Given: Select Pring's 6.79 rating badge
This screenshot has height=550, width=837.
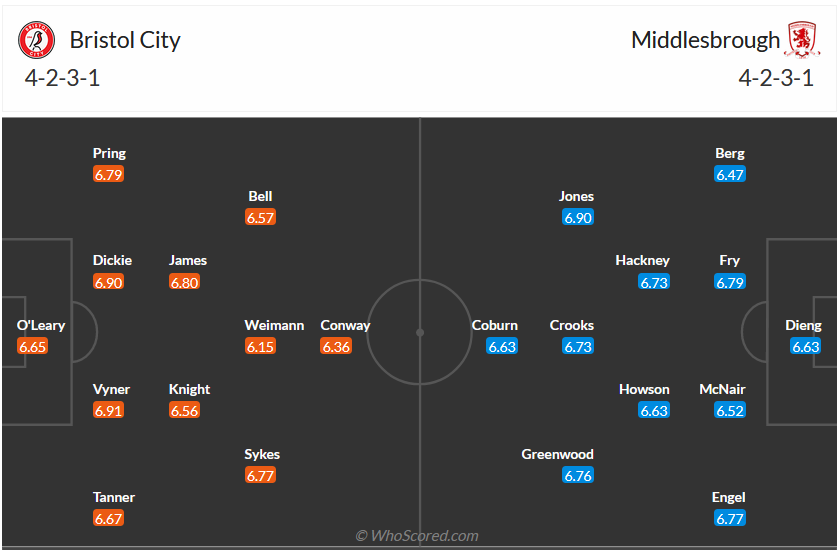Looking at the screenshot, I should (109, 174).
